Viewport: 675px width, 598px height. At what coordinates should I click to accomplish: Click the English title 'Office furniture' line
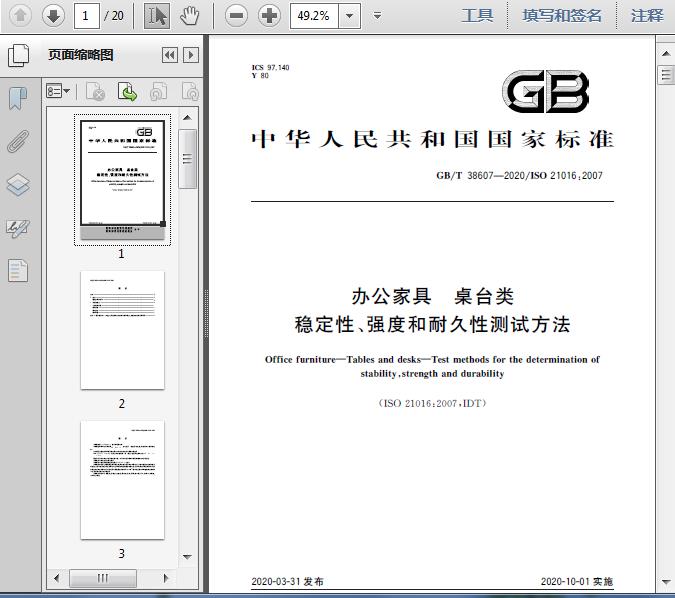coord(432,359)
